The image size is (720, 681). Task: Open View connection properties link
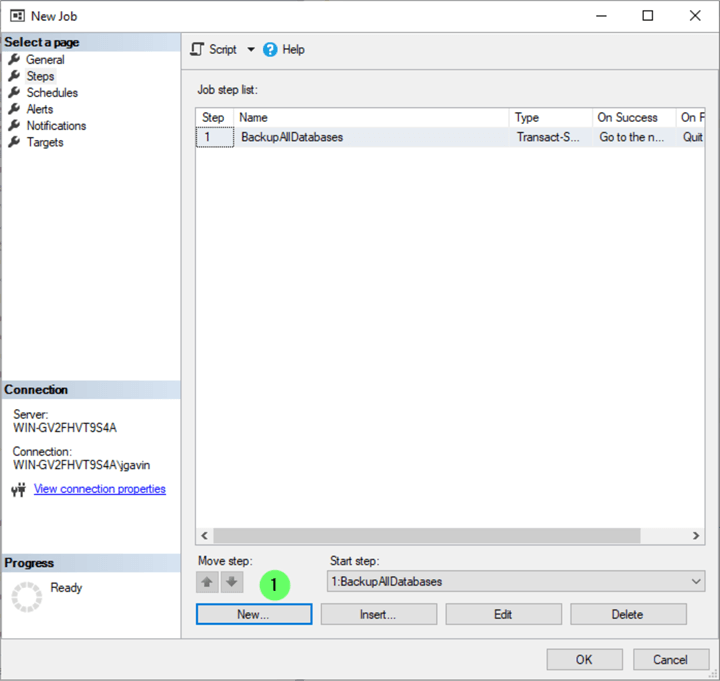pyautogui.click(x=100, y=489)
